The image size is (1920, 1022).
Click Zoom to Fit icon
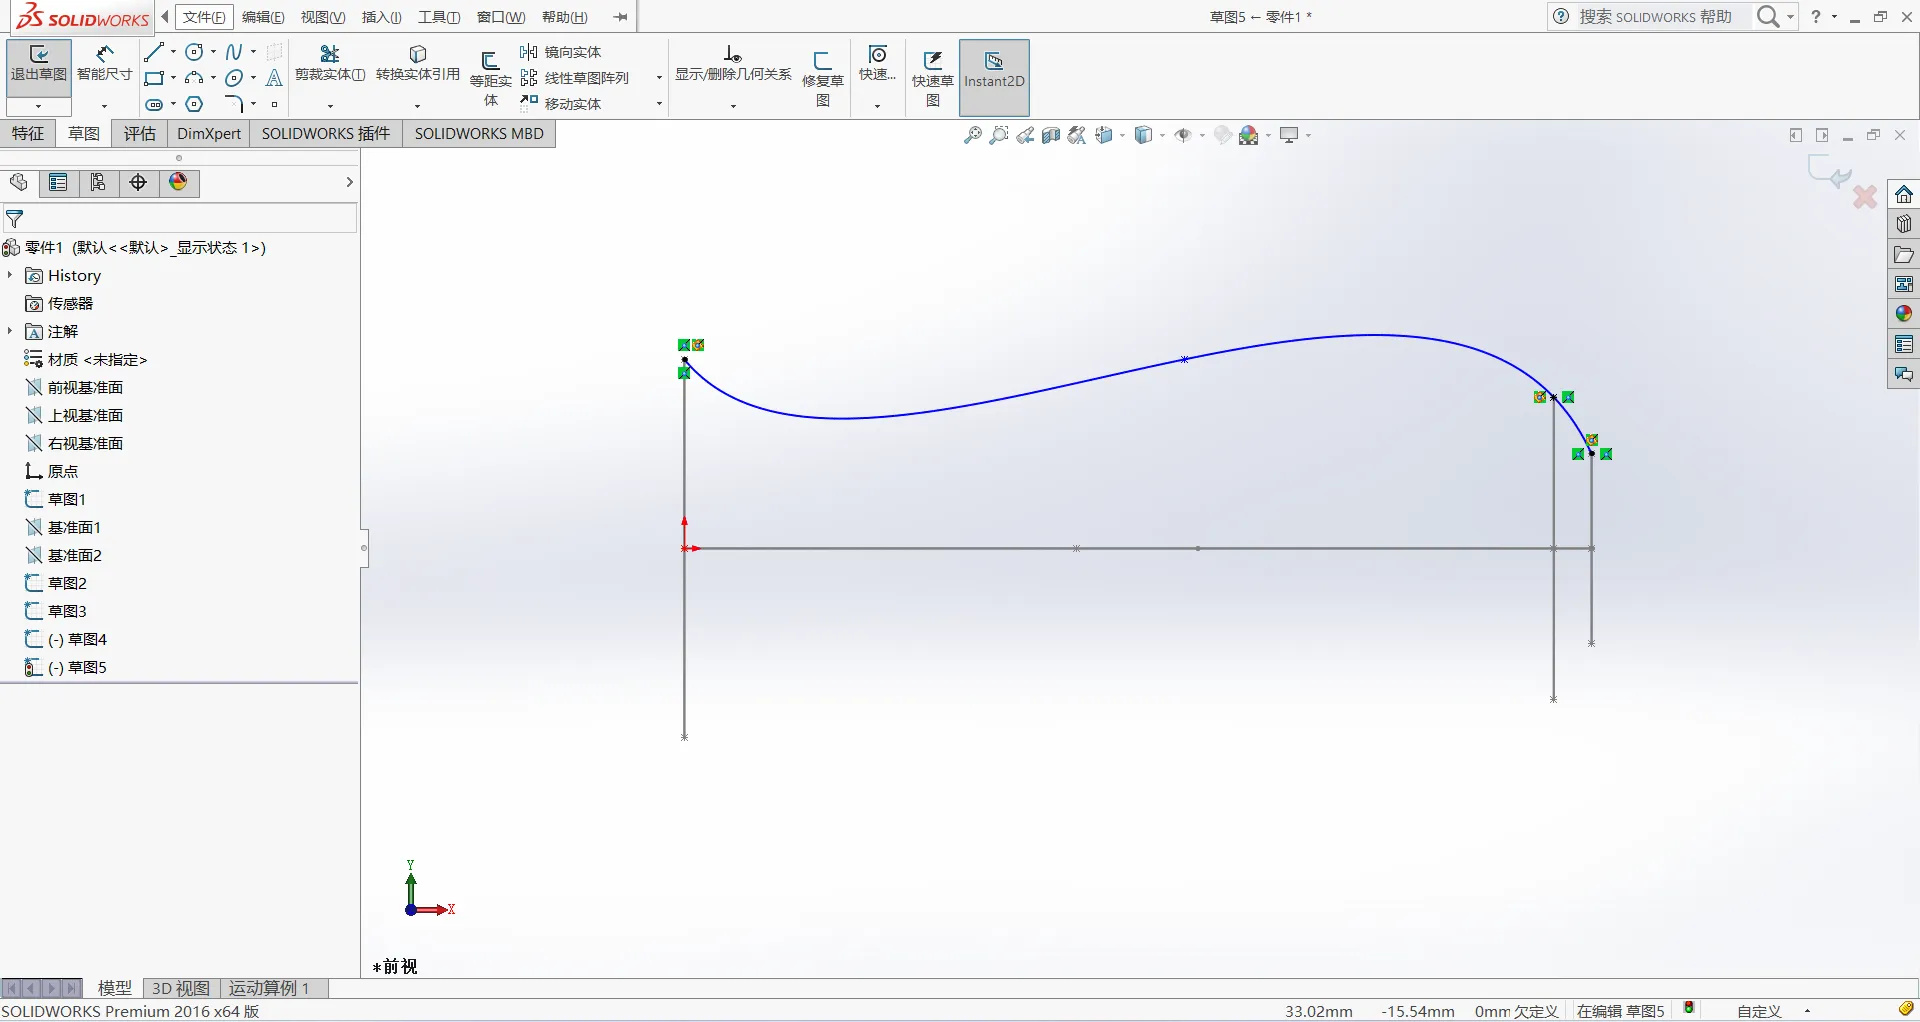pyautogui.click(x=972, y=135)
